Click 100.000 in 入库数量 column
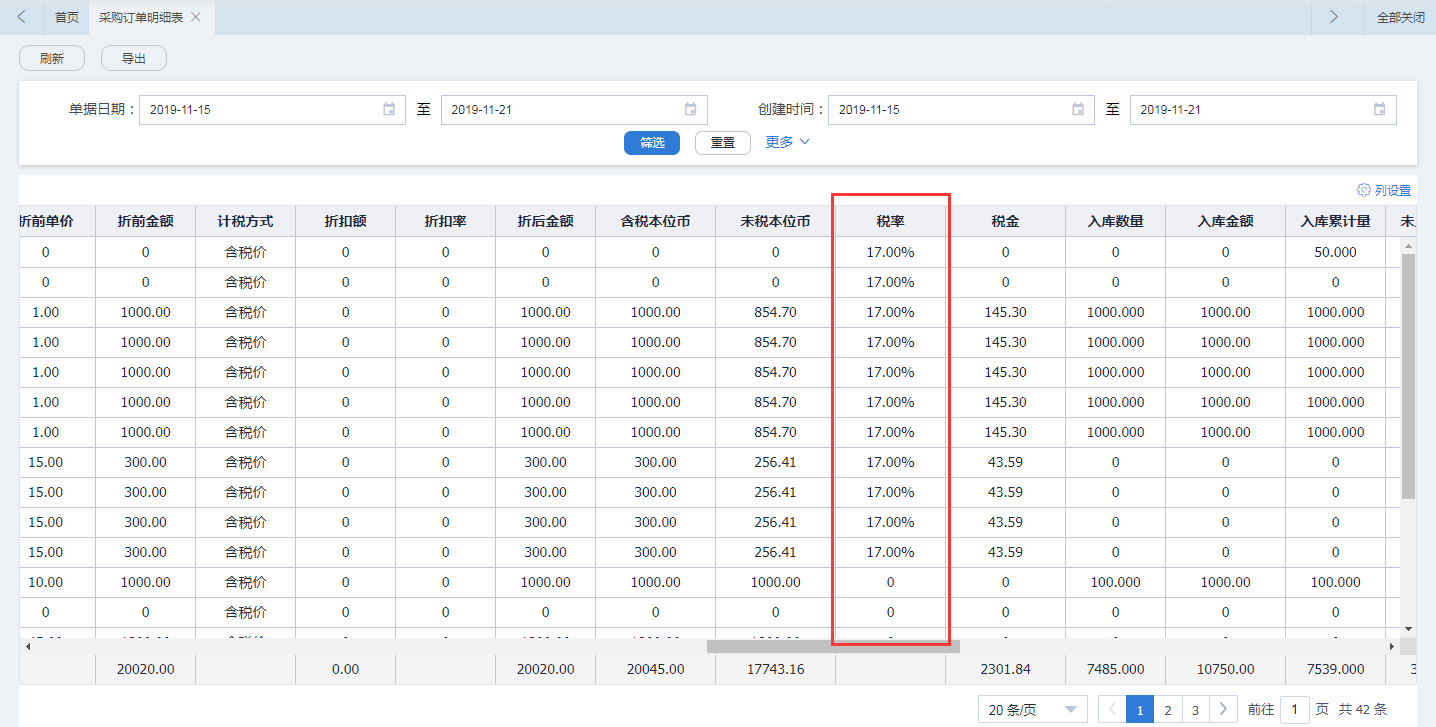 tap(1116, 582)
